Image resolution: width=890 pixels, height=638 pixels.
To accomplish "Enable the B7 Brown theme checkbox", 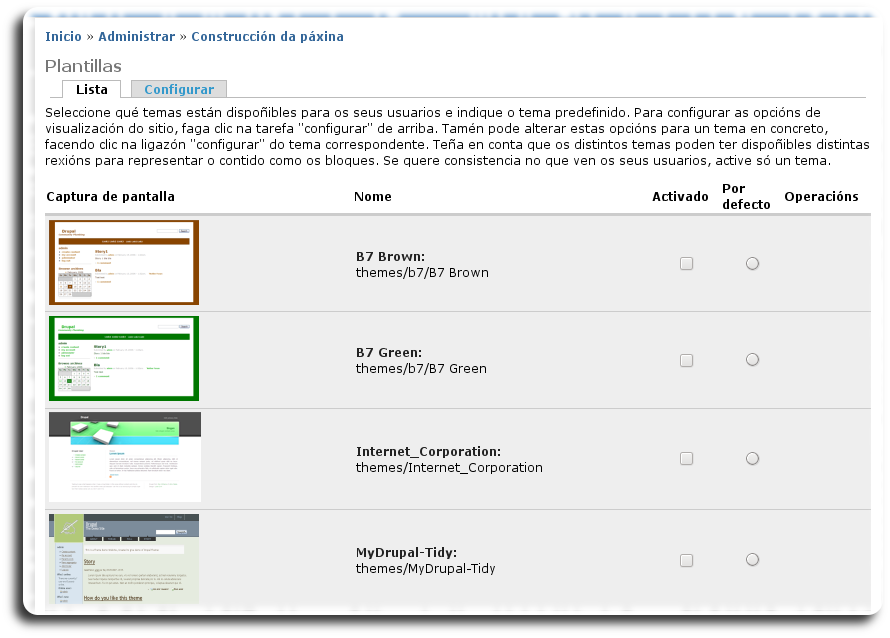I will tap(686, 264).
